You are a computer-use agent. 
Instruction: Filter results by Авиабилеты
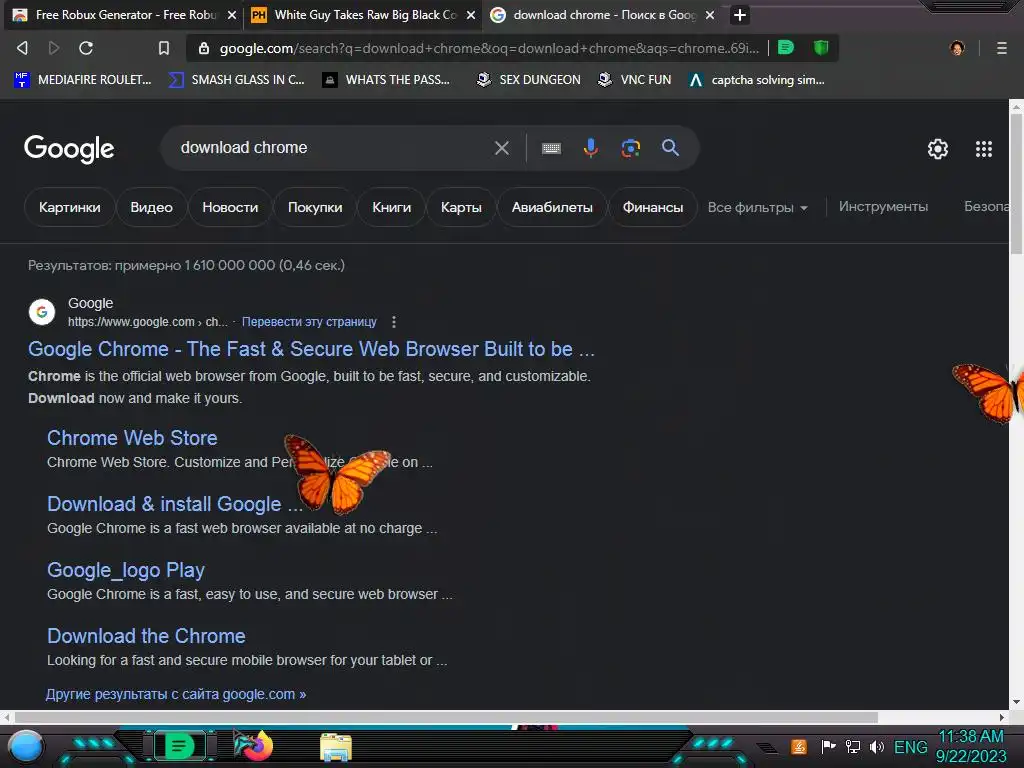tap(552, 207)
